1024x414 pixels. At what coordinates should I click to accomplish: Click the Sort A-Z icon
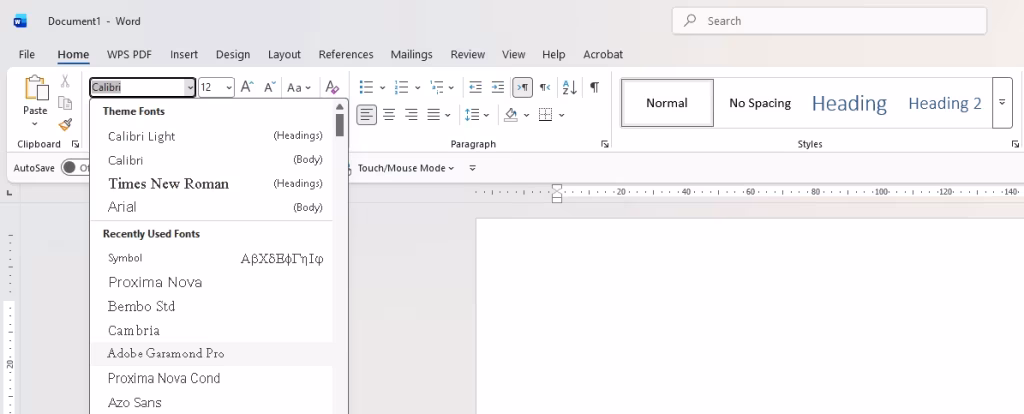[569, 87]
